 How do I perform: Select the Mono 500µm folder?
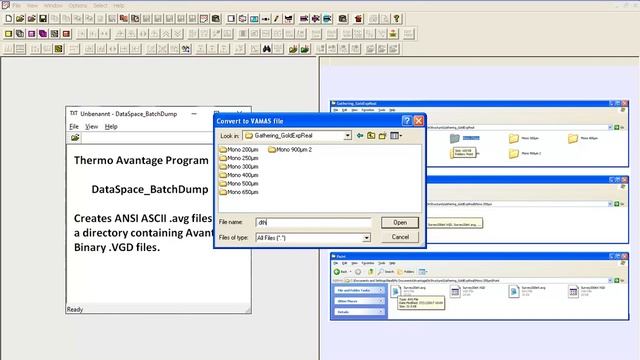coord(239,184)
